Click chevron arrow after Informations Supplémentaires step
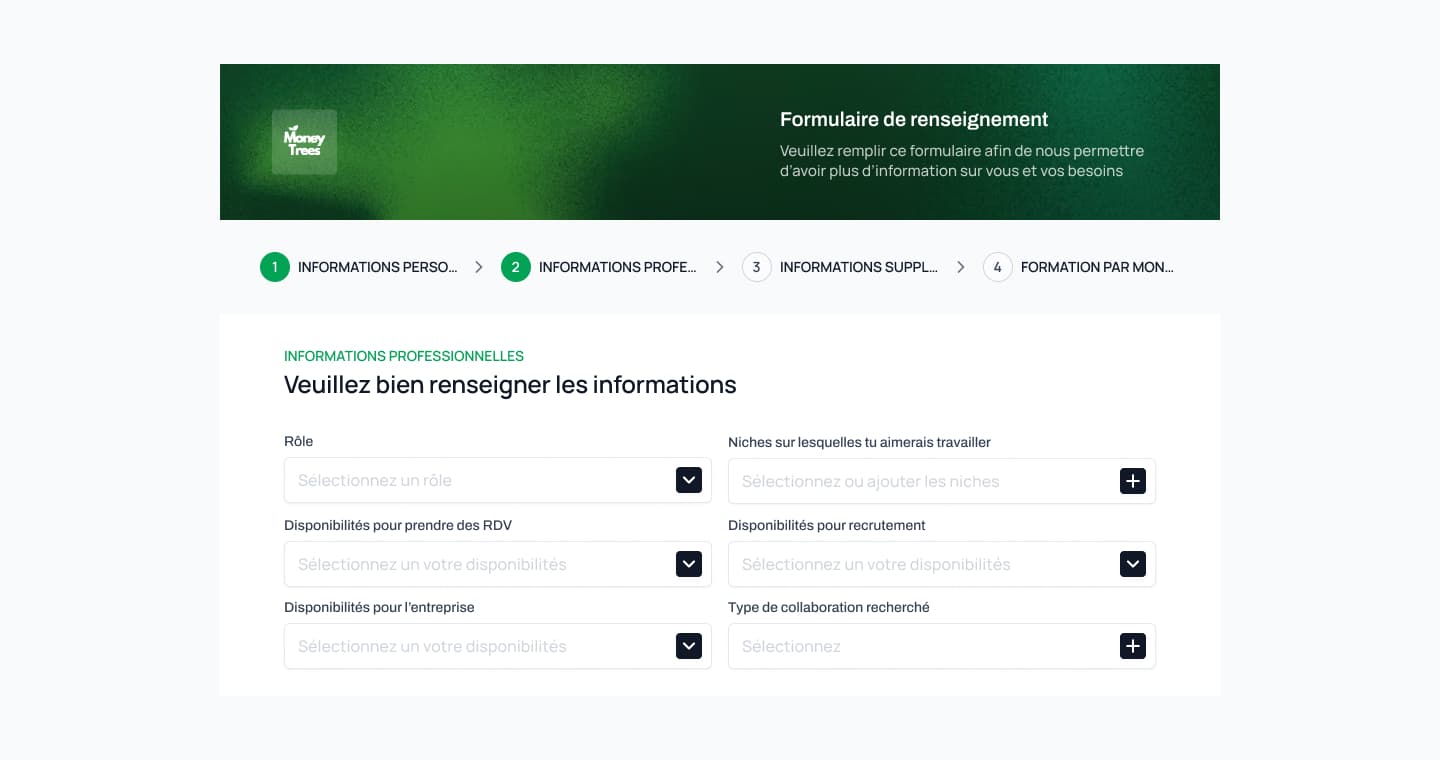This screenshot has width=1440, height=760. 961,267
